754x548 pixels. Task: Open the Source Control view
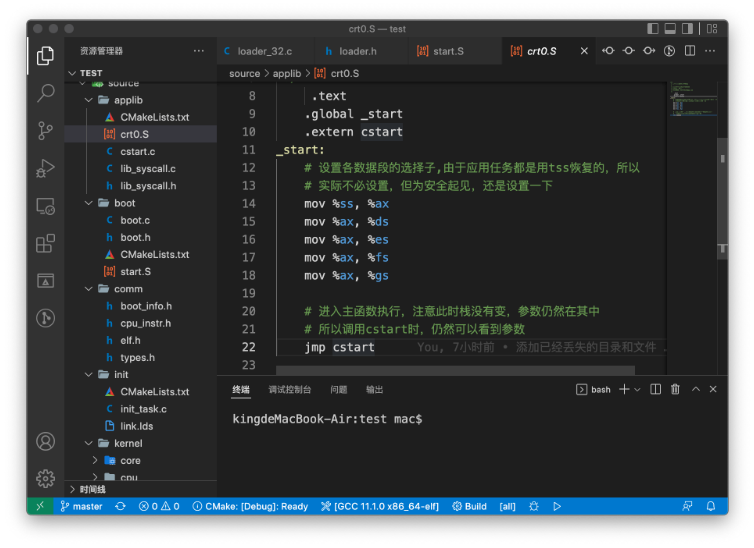(x=45, y=130)
